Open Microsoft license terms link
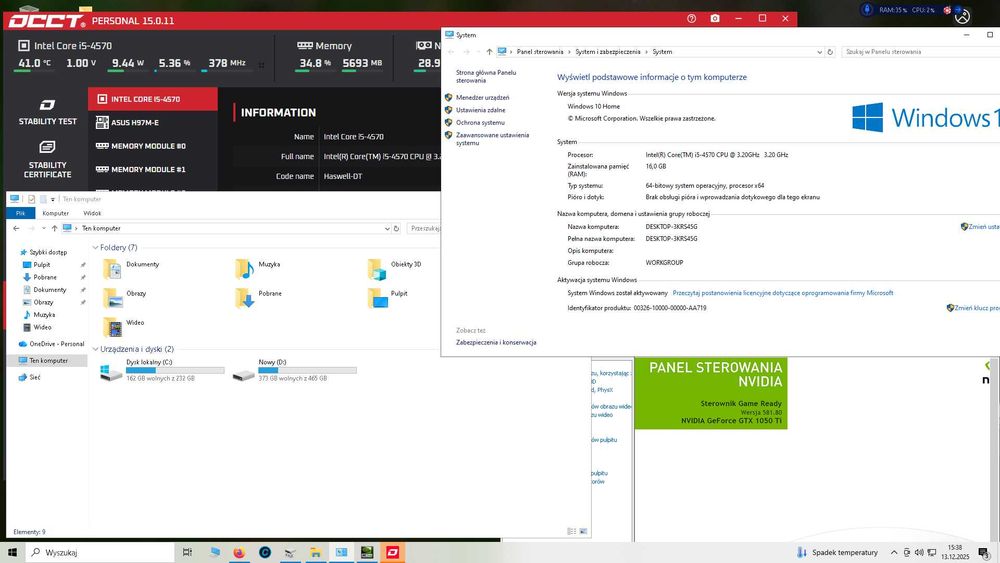Screen dimensions: 1000x563 [x=783, y=293]
